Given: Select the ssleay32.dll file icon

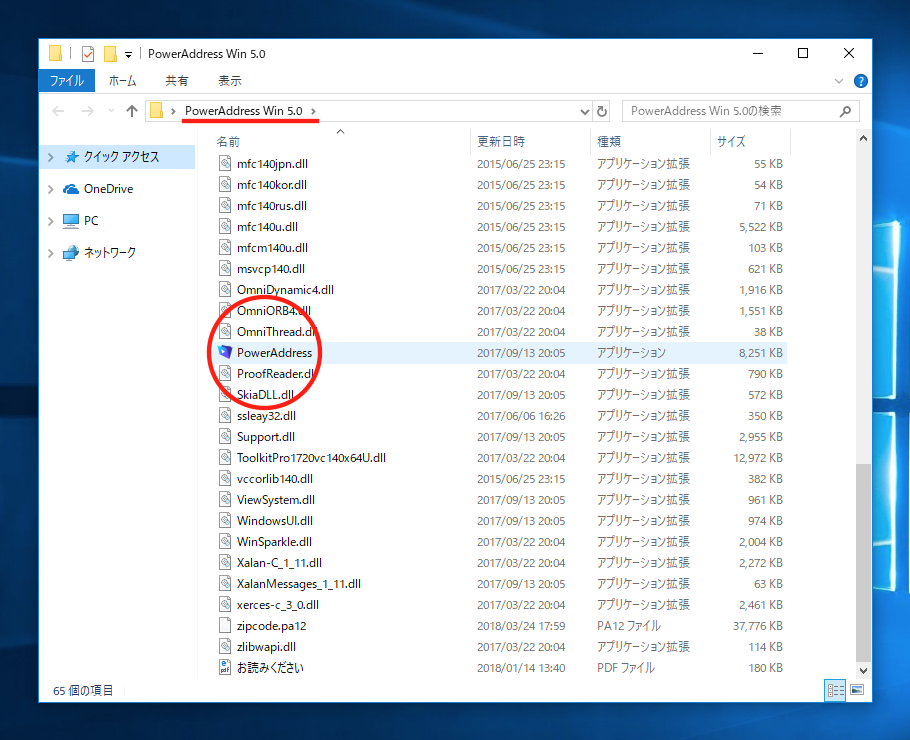Looking at the screenshot, I should pyautogui.click(x=225, y=416).
